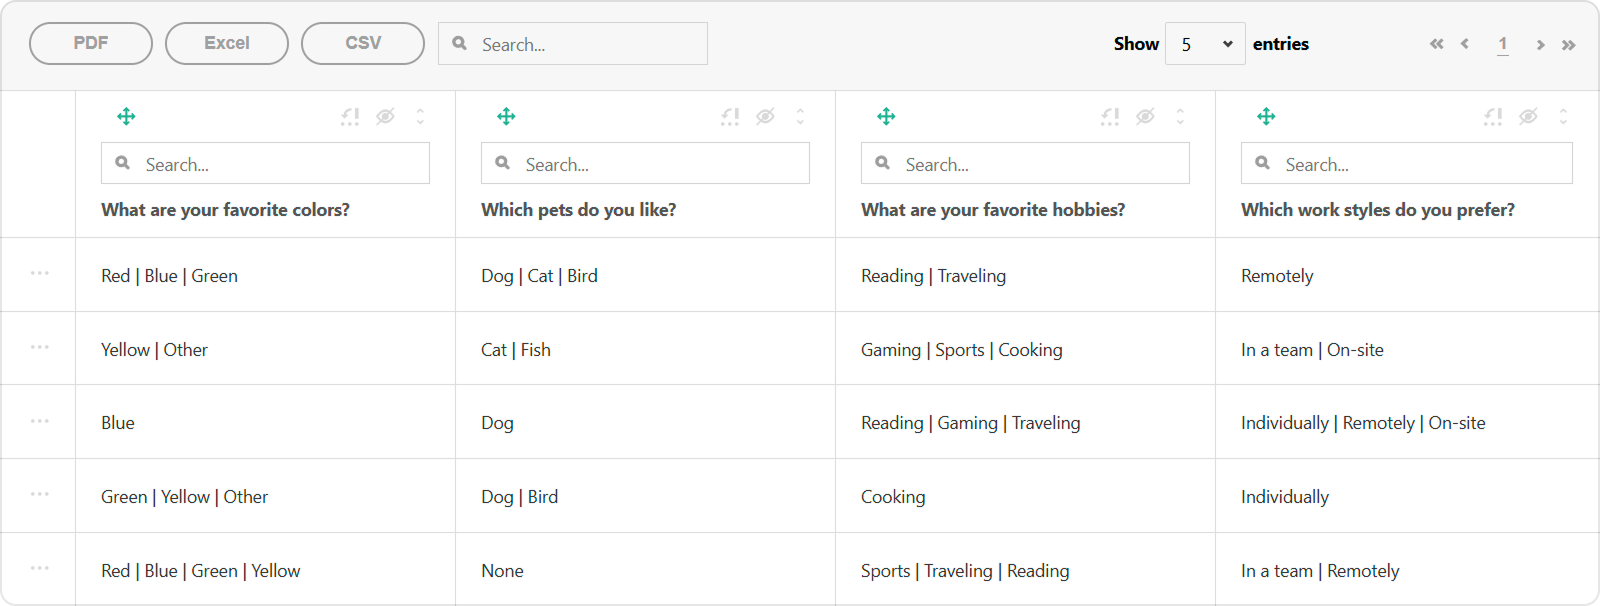Export the table as Excel
Screen dimensions: 1600x606
tap(227, 43)
